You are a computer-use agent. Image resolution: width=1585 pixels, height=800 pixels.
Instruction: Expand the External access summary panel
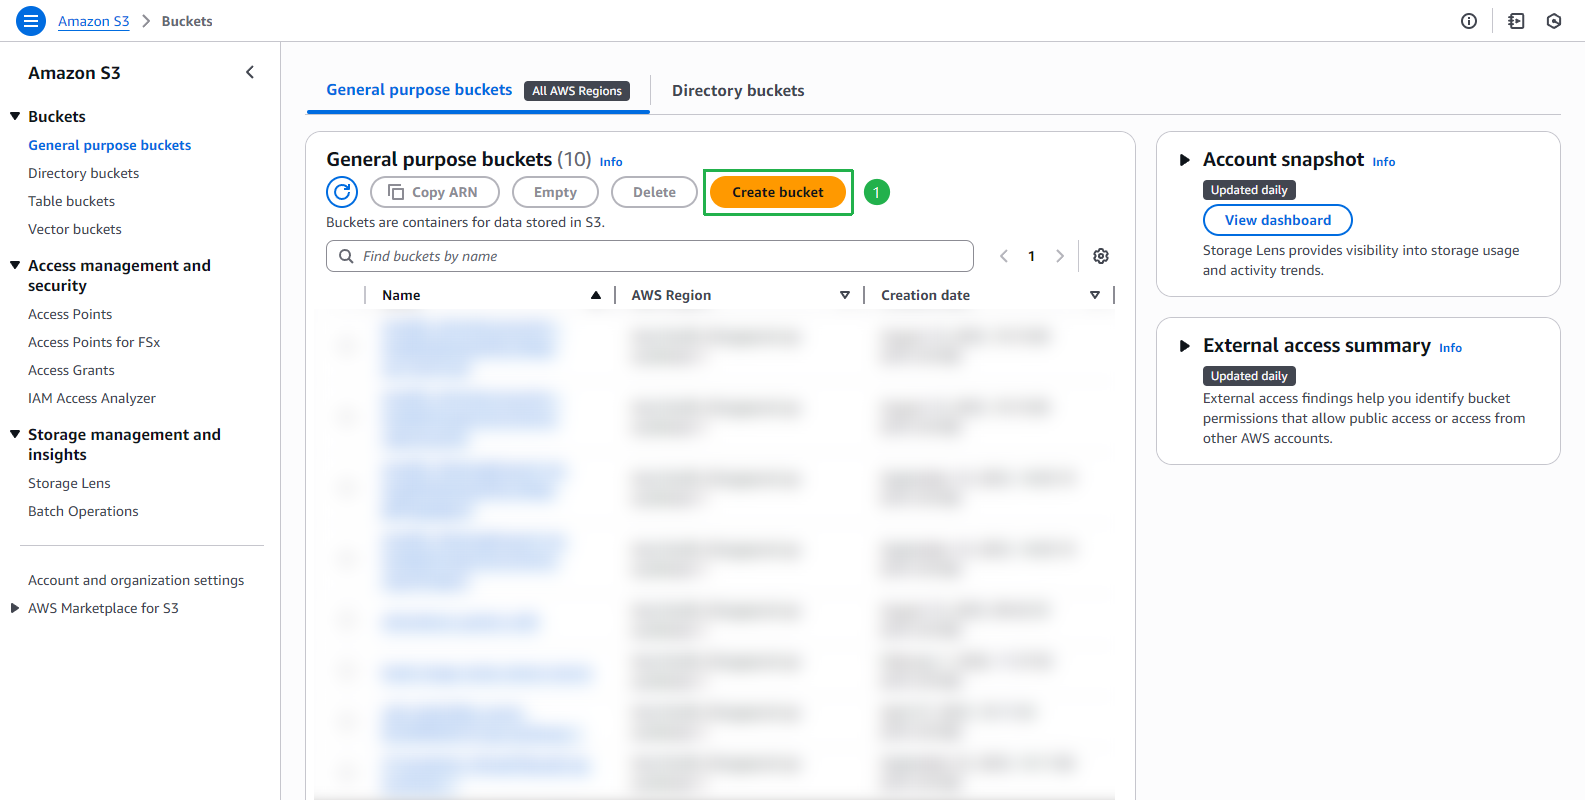1185,346
